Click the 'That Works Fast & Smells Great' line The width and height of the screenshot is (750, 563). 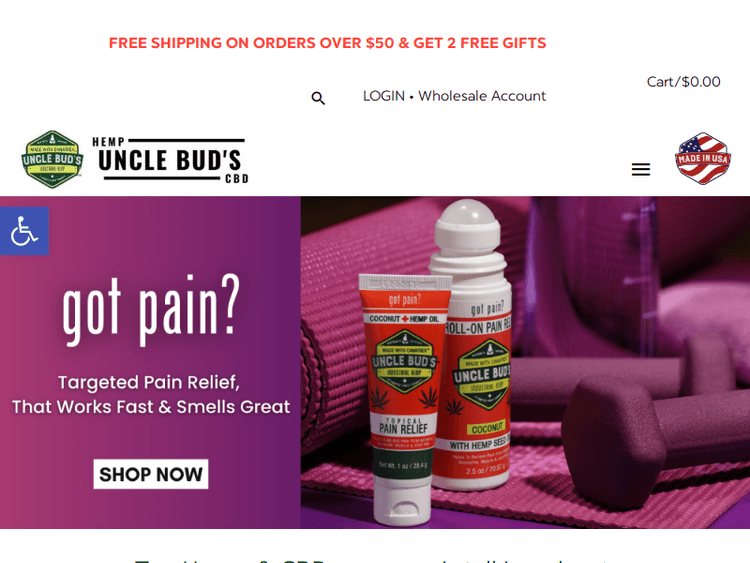point(151,407)
